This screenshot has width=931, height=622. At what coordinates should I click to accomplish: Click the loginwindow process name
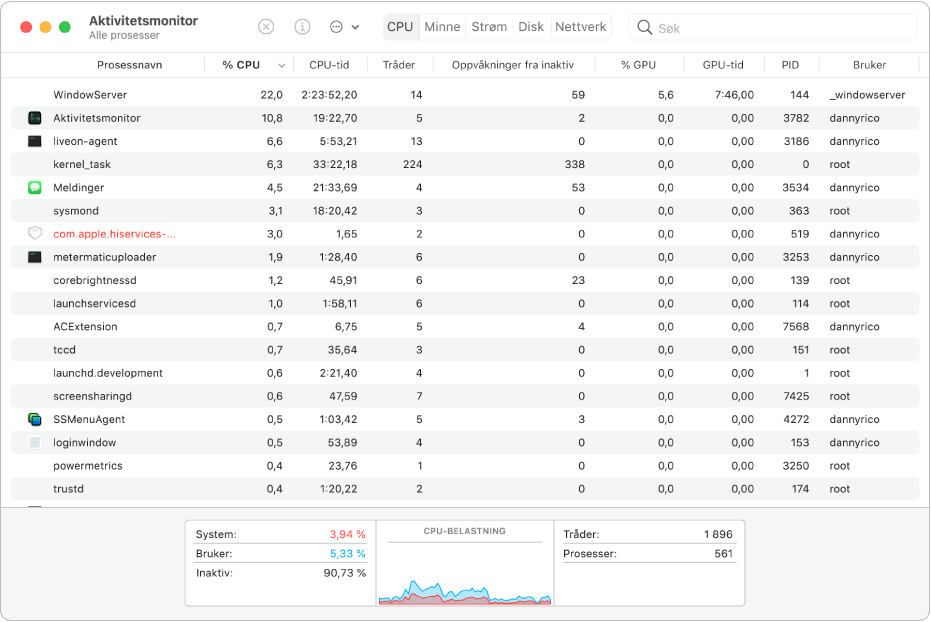coord(85,443)
